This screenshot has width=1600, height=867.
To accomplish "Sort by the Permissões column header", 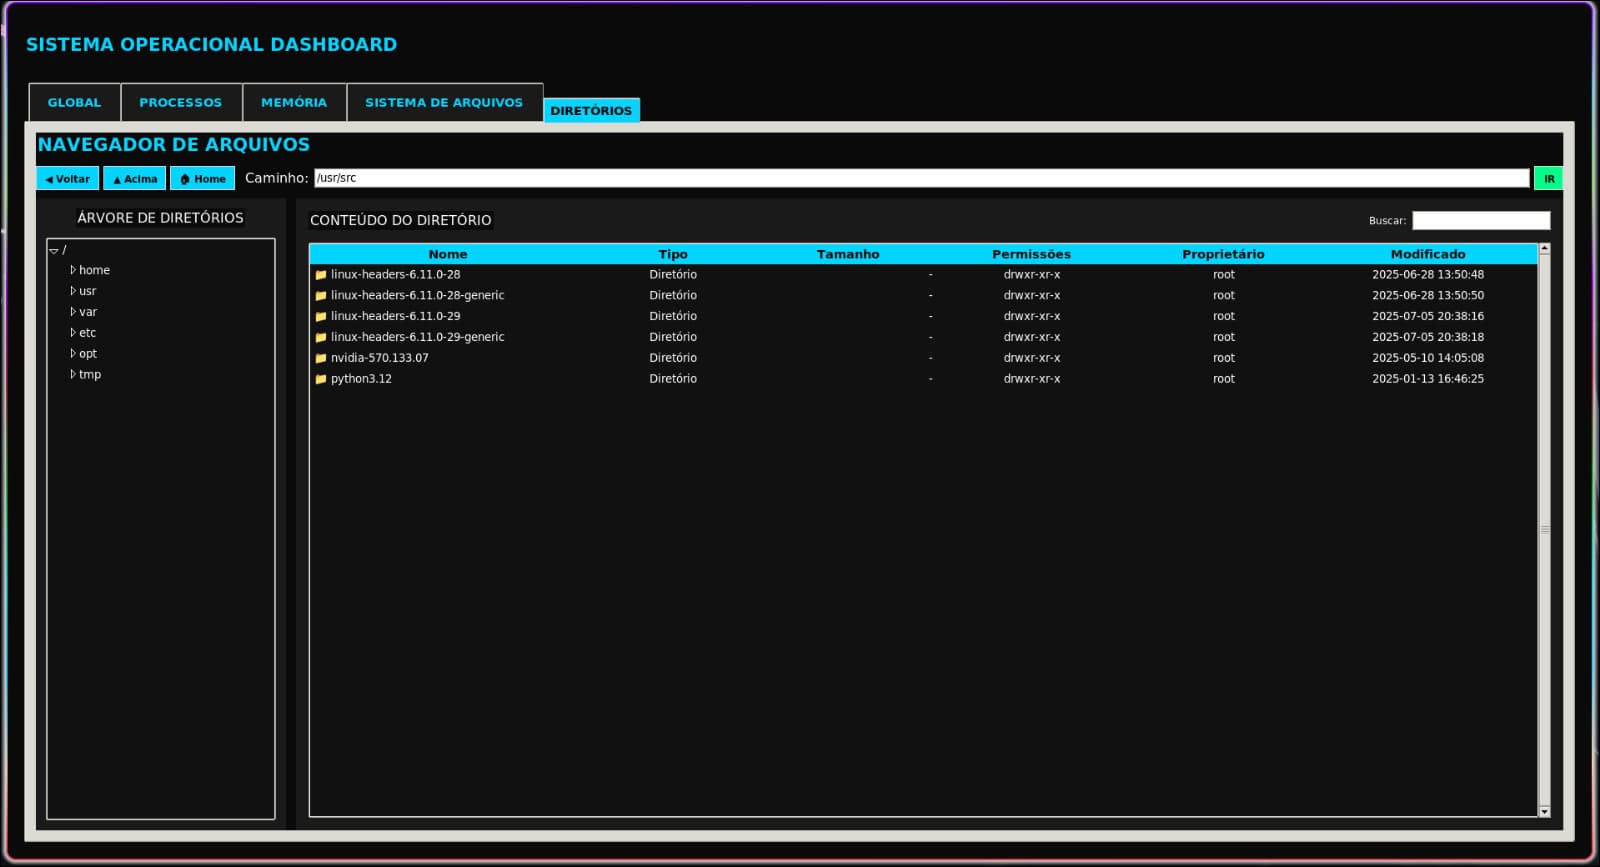I will [x=1031, y=254].
